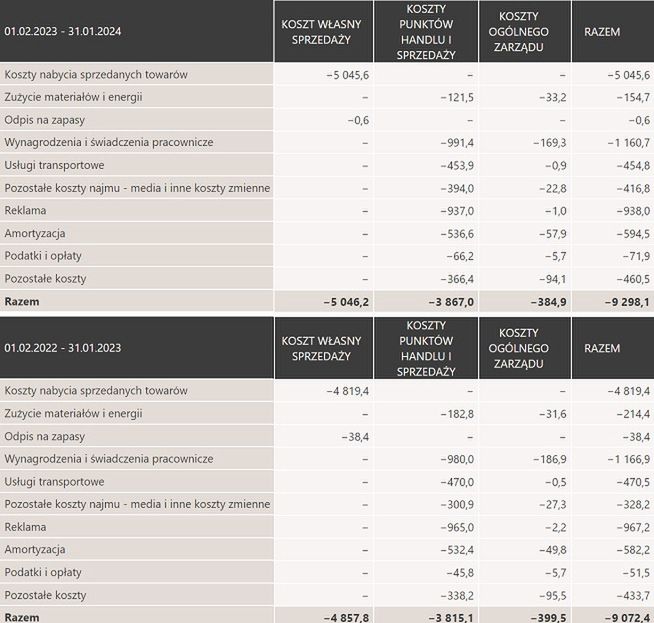Click the grand total −9 298,1
654x623 pixels.
pos(625,301)
